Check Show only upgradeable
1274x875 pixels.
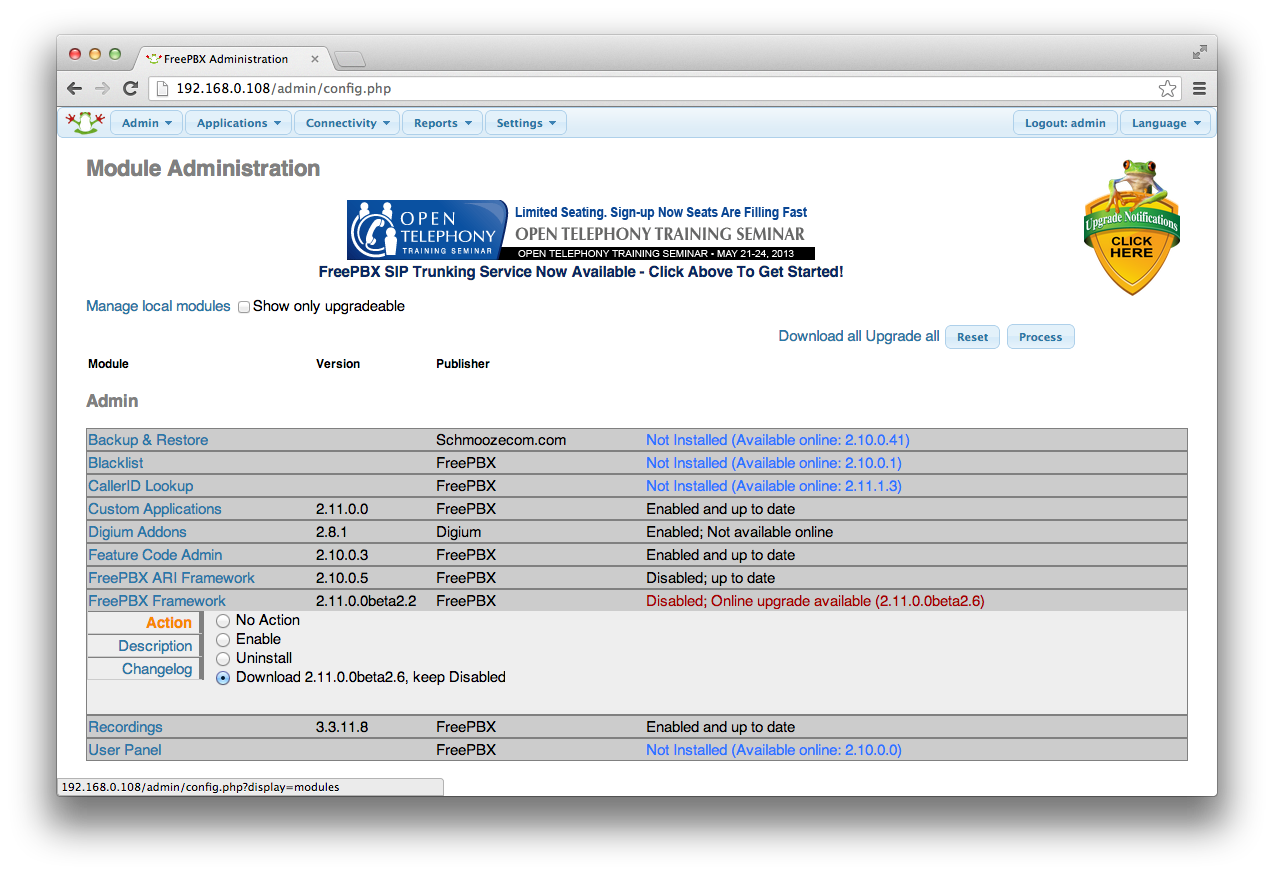(x=243, y=307)
